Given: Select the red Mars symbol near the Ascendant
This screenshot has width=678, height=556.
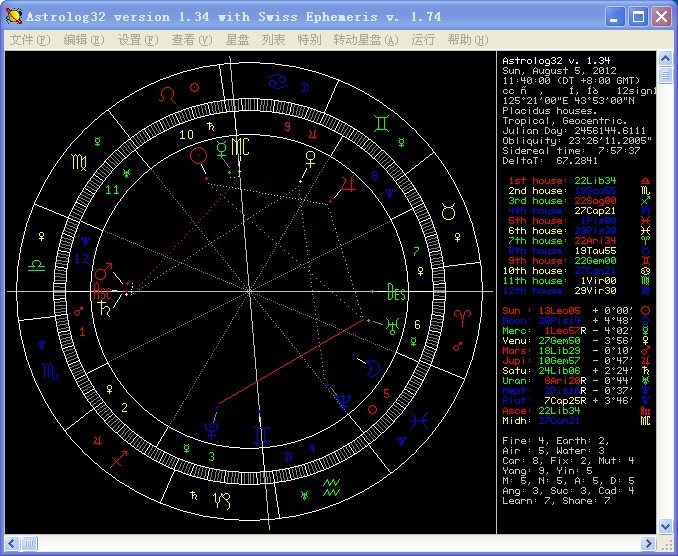Looking at the screenshot, I should [102, 273].
